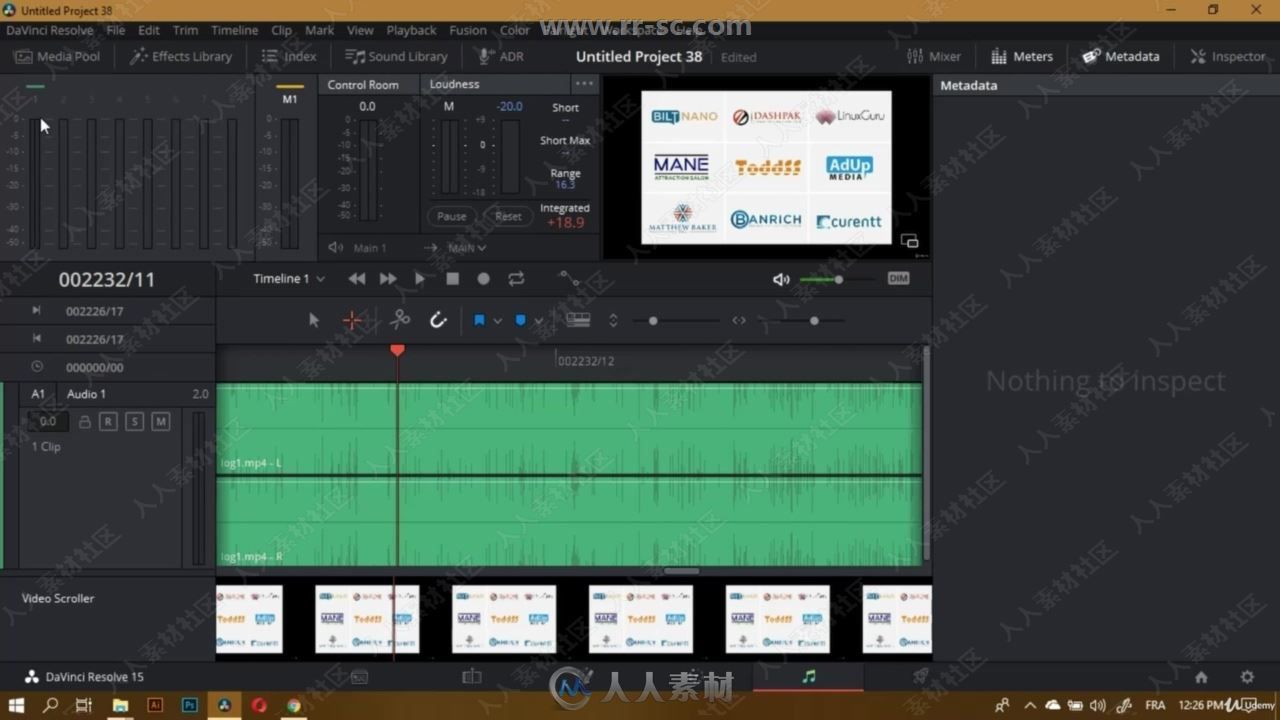Click the automation curve icon
1280x720 pixels.
click(568, 279)
